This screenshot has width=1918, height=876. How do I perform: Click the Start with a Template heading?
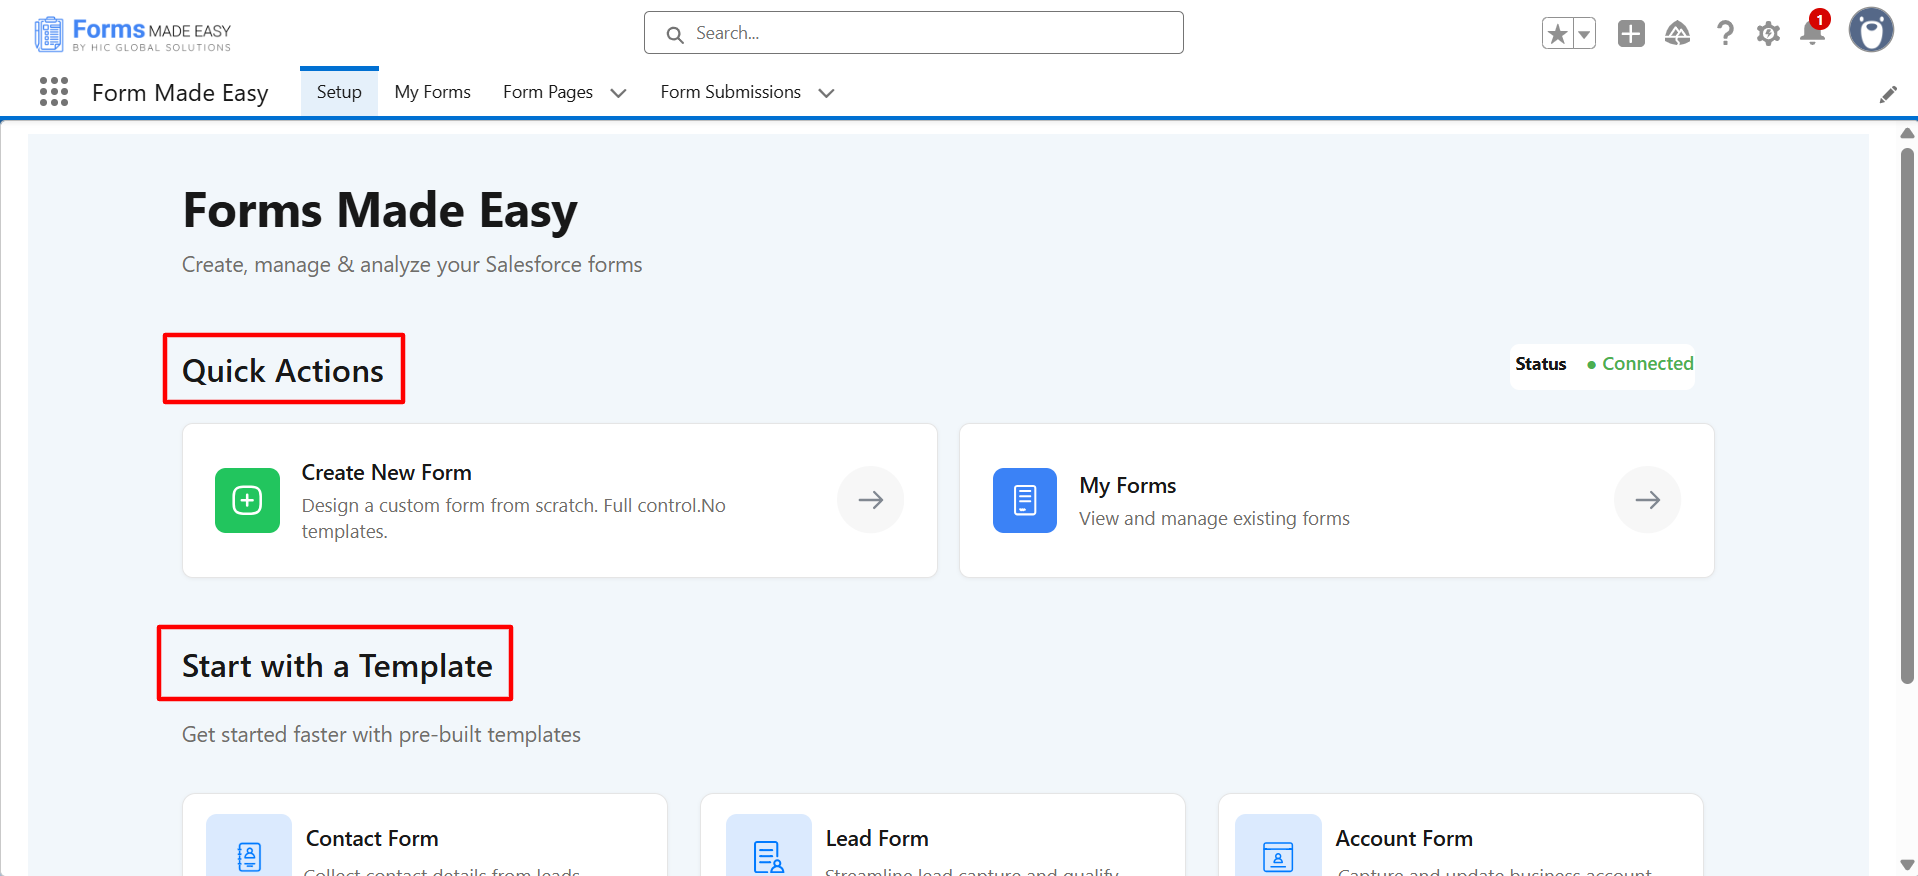(x=337, y=666)
